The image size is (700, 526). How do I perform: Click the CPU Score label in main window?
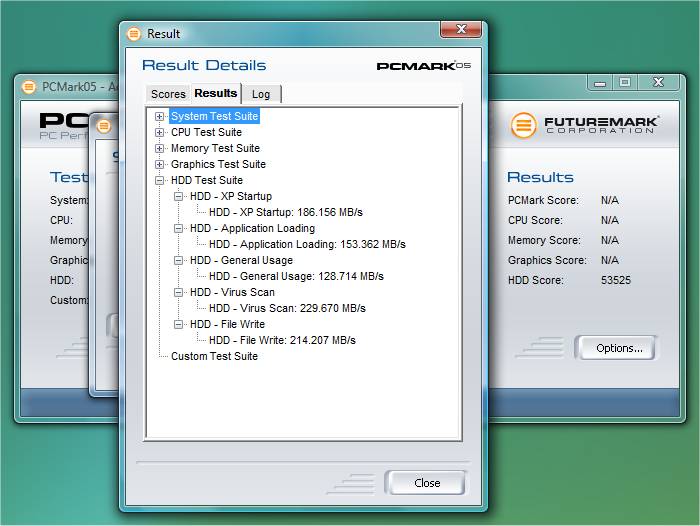535,221
